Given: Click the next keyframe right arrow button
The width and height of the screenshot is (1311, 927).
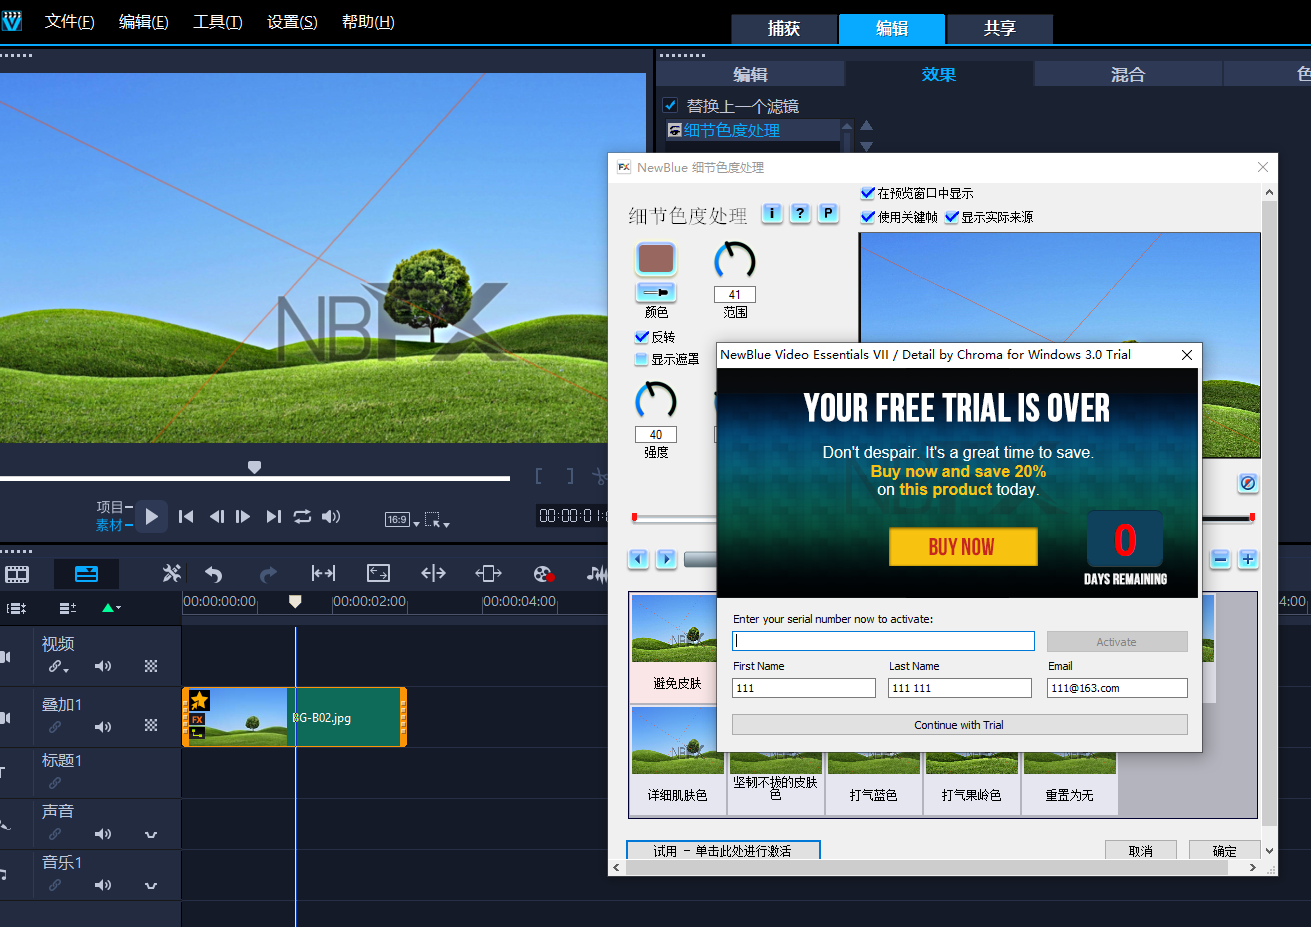Looking at the screenshot, I should tap(666, 559).
